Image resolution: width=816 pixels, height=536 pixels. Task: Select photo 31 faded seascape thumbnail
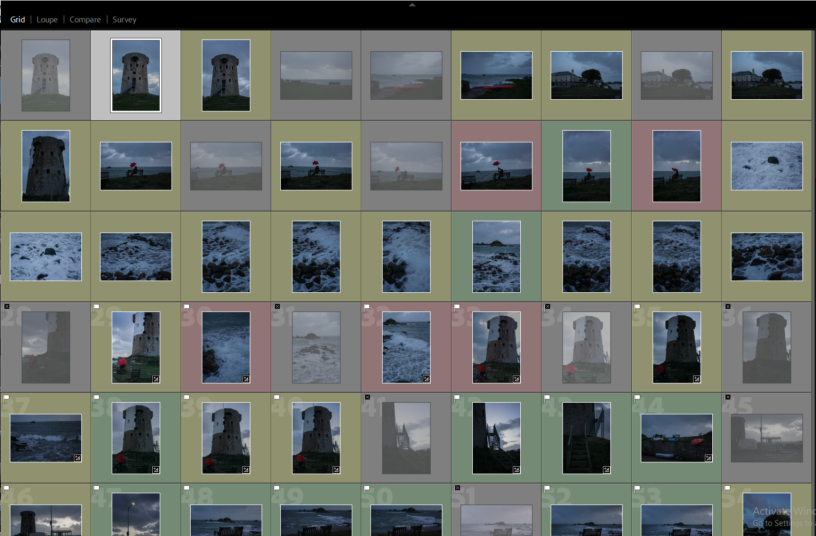pos(316,347)
